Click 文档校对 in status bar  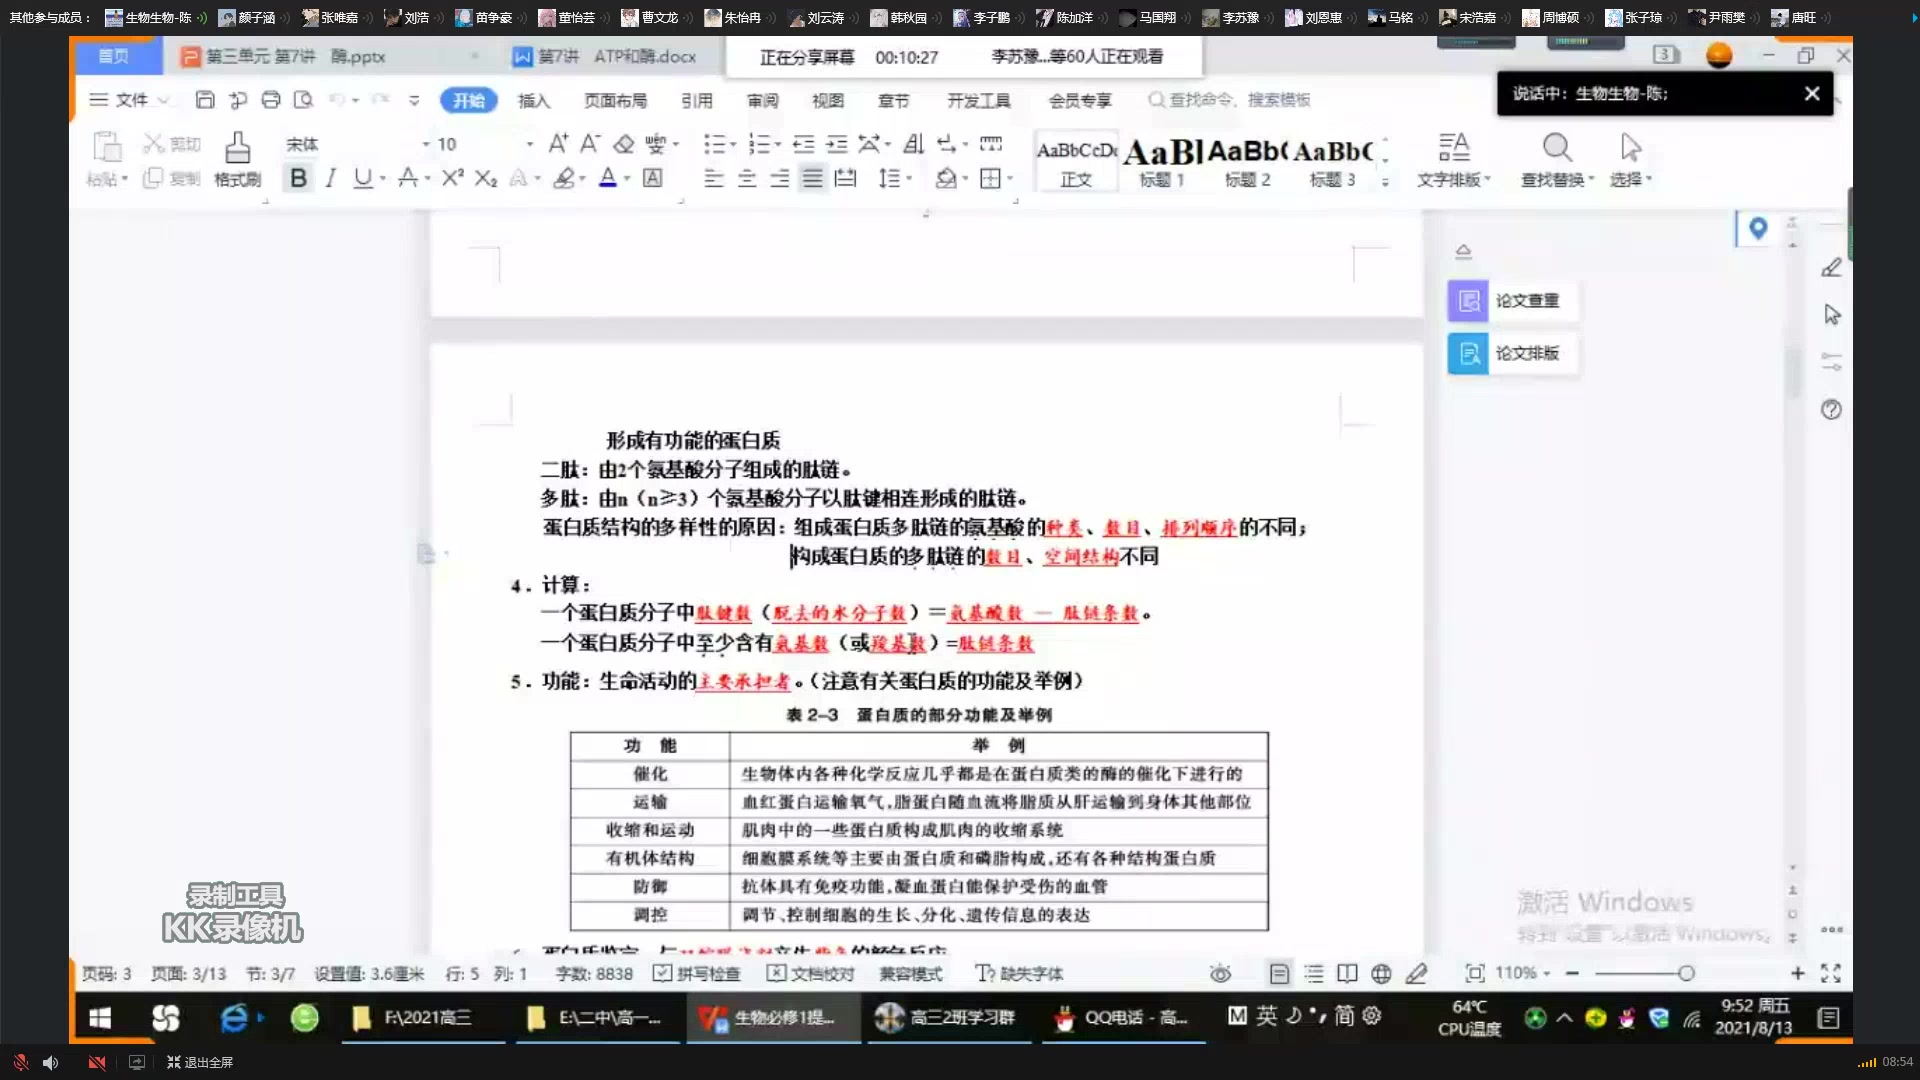pos(810,973)
